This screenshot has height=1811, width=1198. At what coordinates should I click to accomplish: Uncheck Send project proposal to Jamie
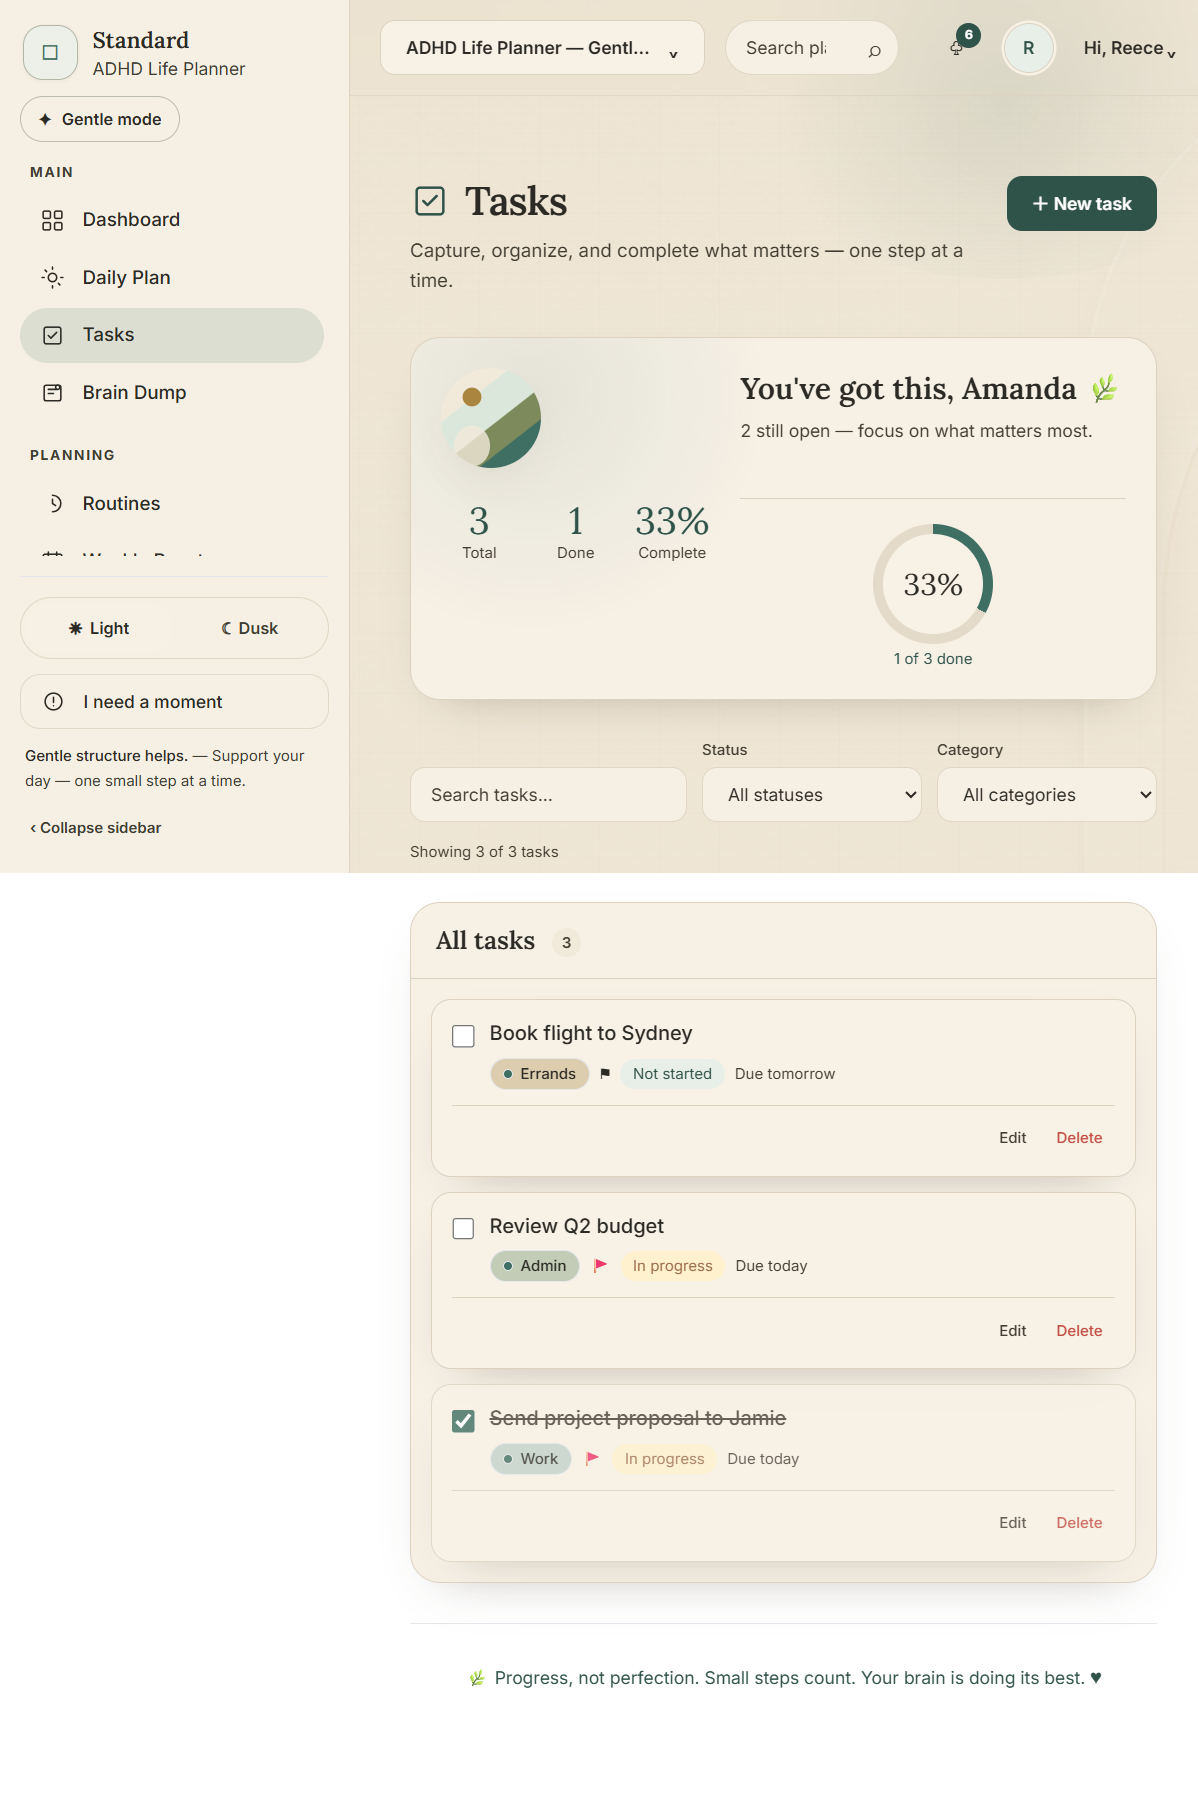coord(463,1421)
